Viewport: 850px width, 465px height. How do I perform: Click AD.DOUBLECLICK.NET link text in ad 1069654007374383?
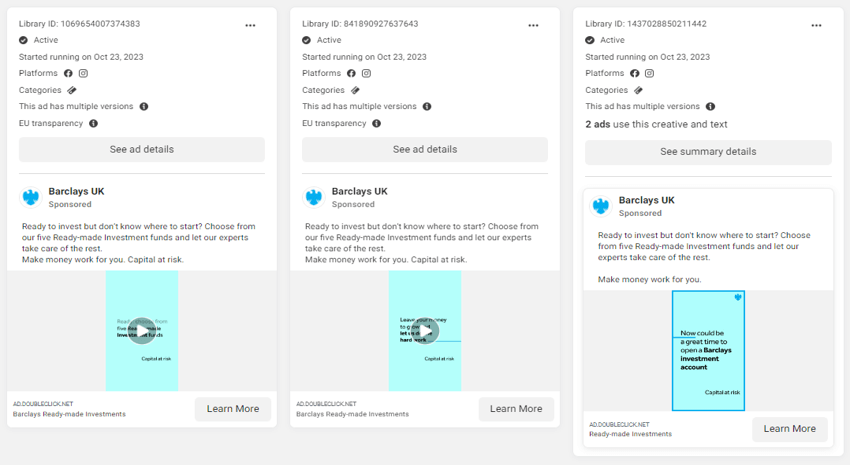tap(43, 404)
